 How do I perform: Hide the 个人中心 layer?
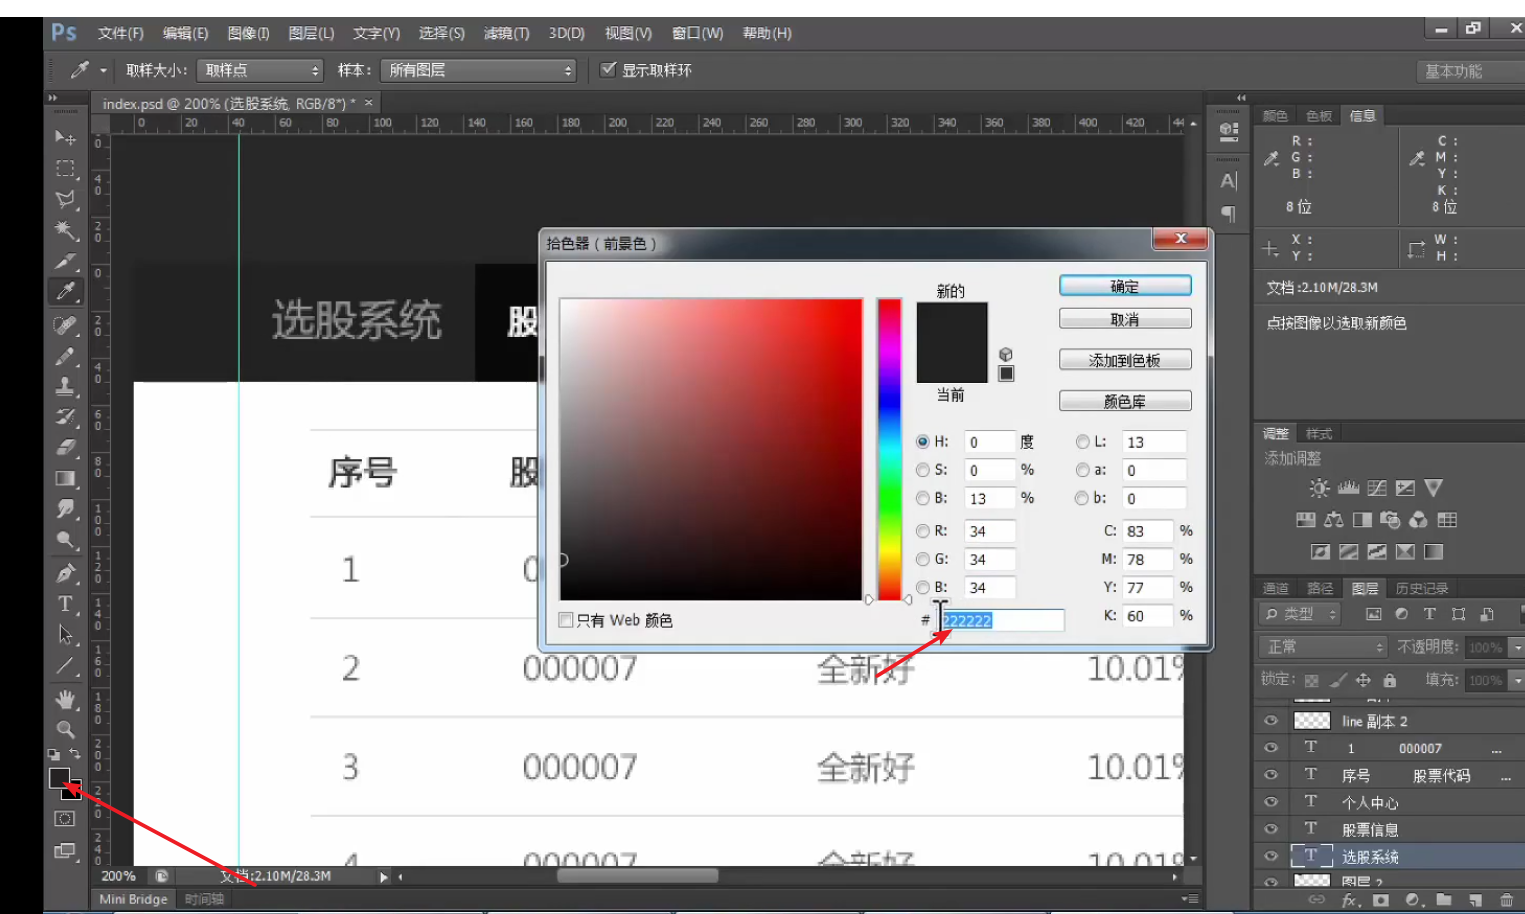pos(1271,802)
